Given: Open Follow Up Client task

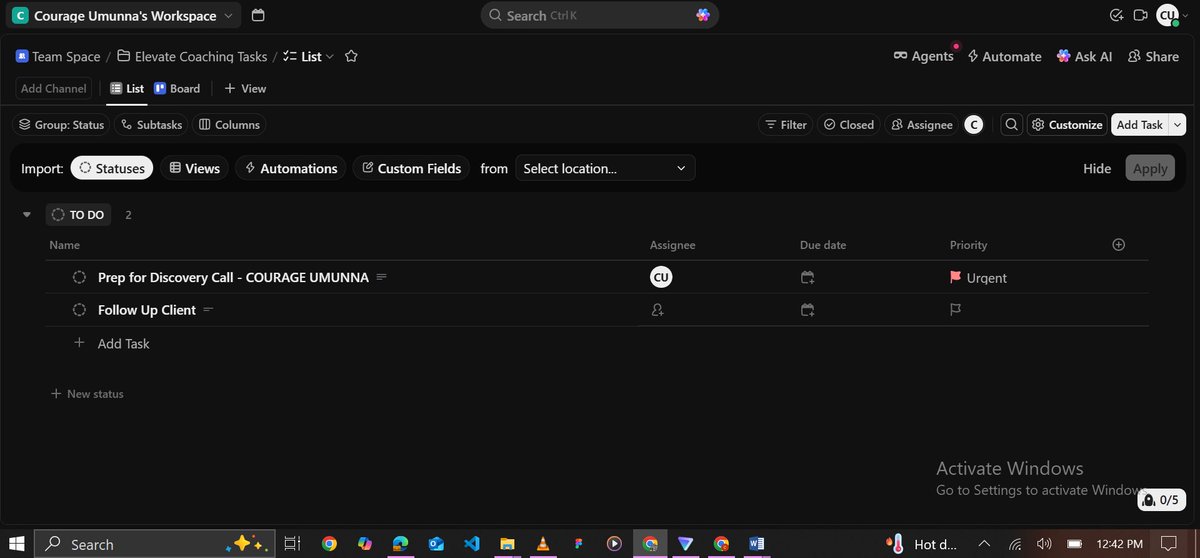Looking at the screenshot, I should coord(147,310).
